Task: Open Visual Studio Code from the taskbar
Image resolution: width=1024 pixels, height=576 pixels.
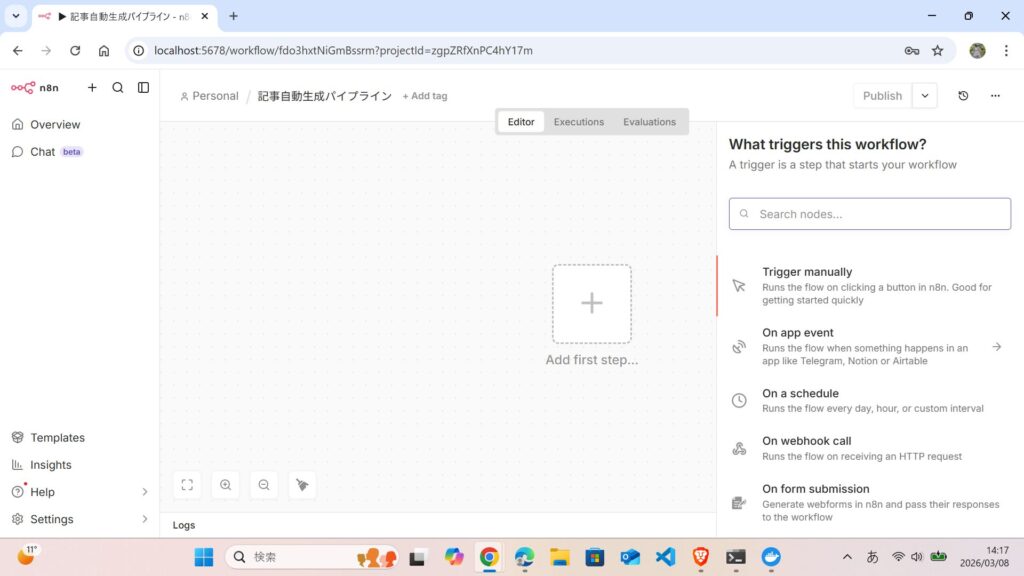Action: [x=665, y=557]
